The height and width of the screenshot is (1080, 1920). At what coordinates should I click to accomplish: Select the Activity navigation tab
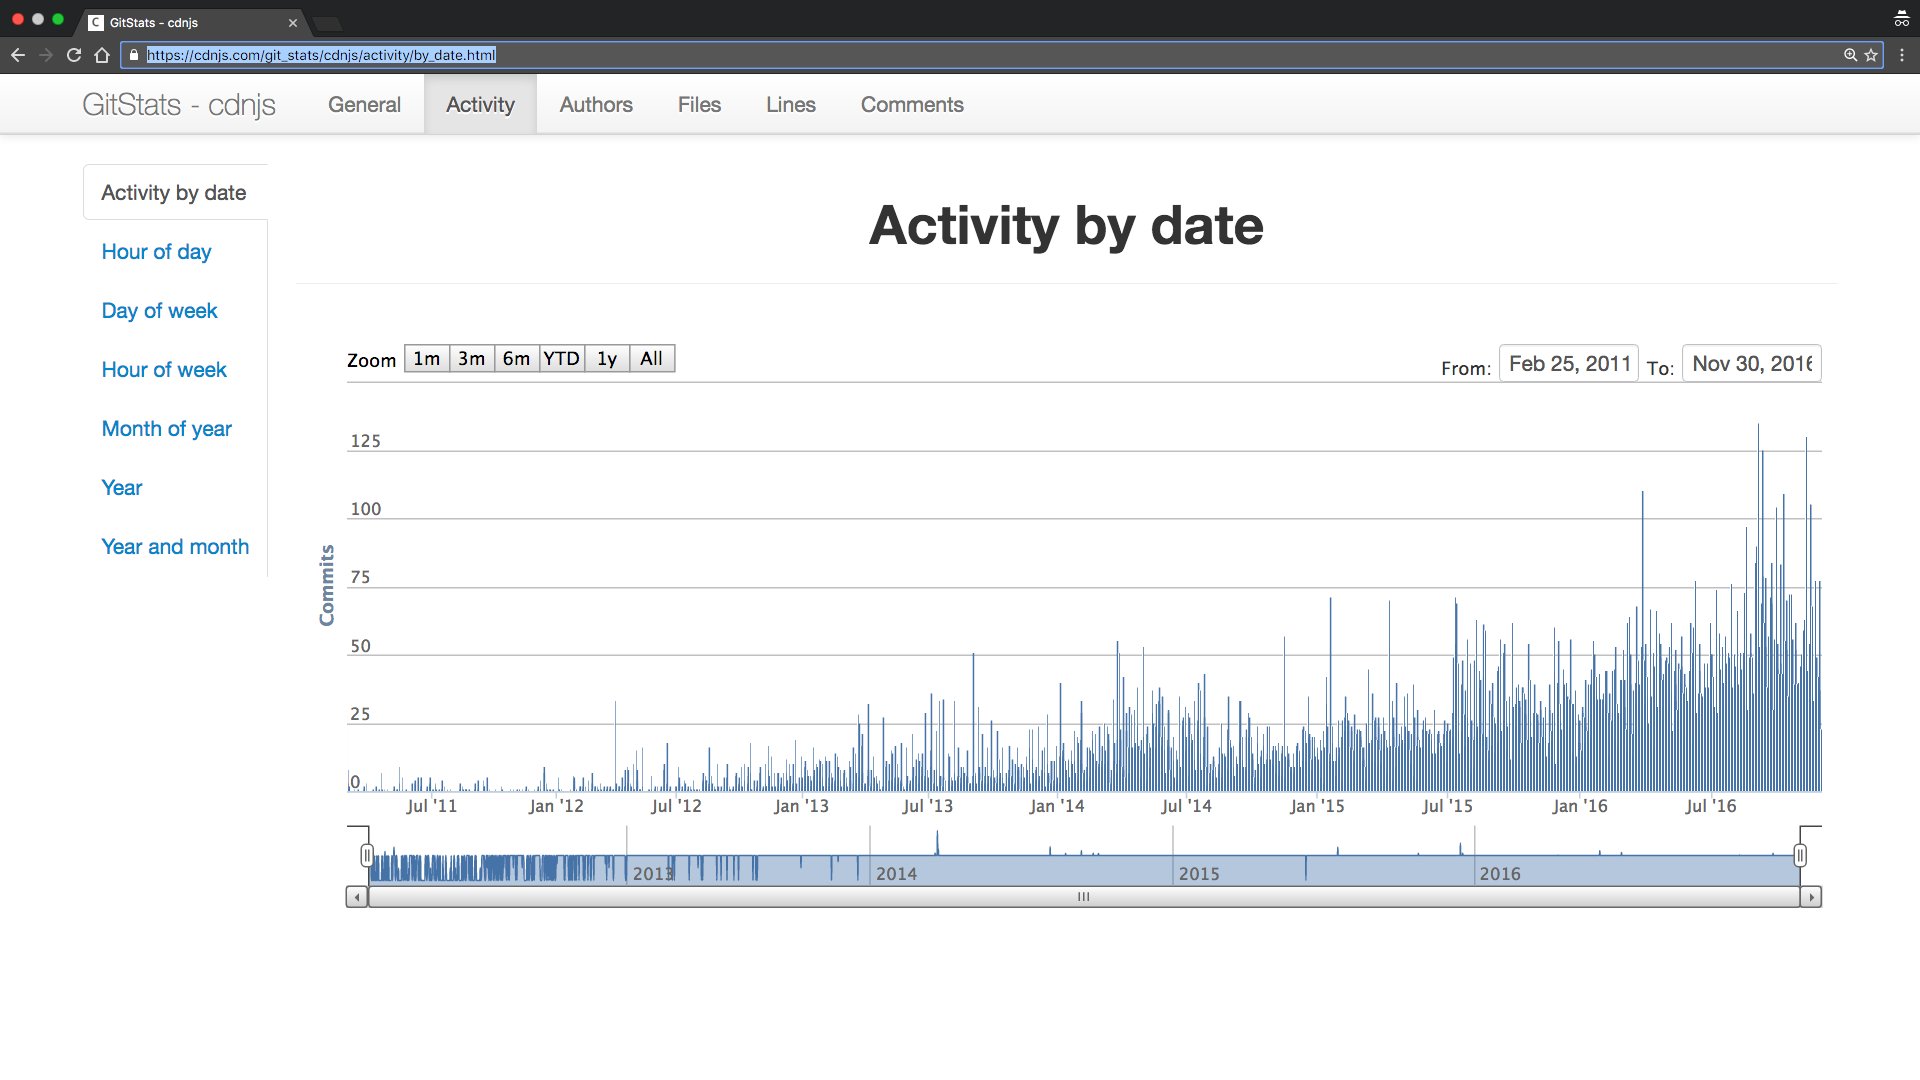(480, 104)
